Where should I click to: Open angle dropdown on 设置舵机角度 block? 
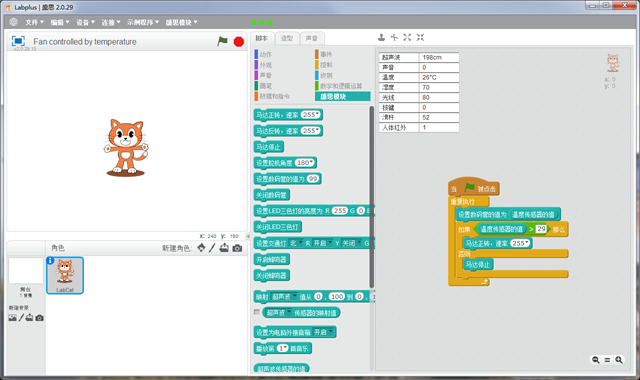(311, 162)
